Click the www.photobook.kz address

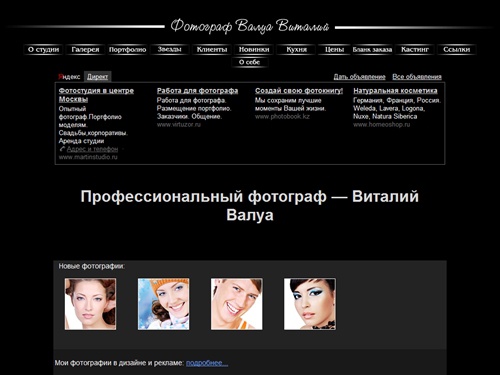(282, 117)
